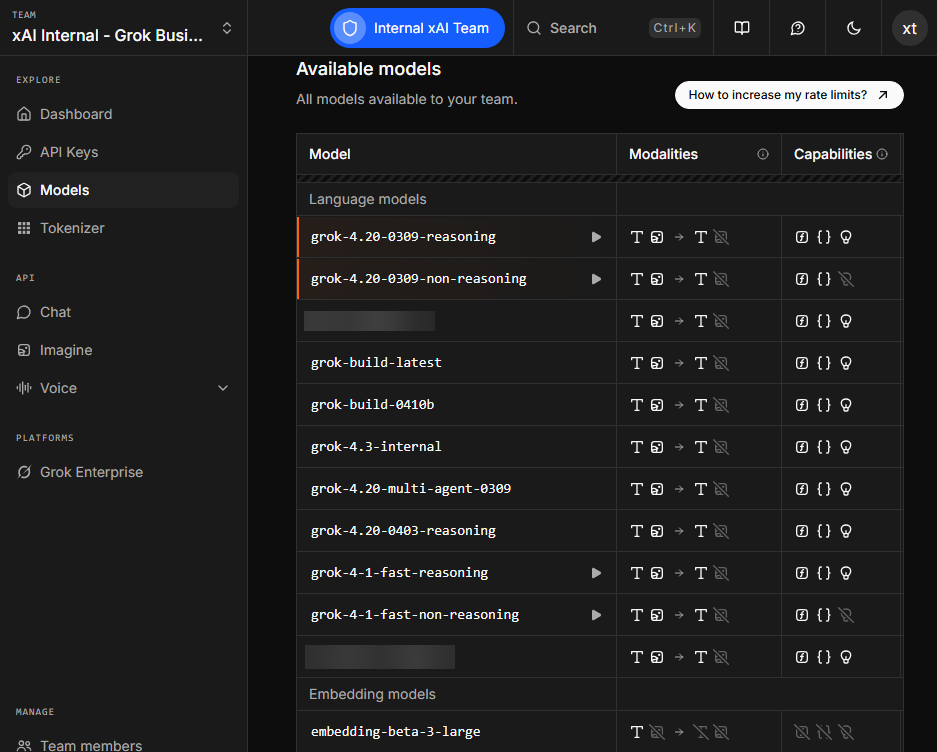Click text output icon for grok-build-latest
Image resolution: width=937 pixels, height=752 pixels.
[701, 363]
